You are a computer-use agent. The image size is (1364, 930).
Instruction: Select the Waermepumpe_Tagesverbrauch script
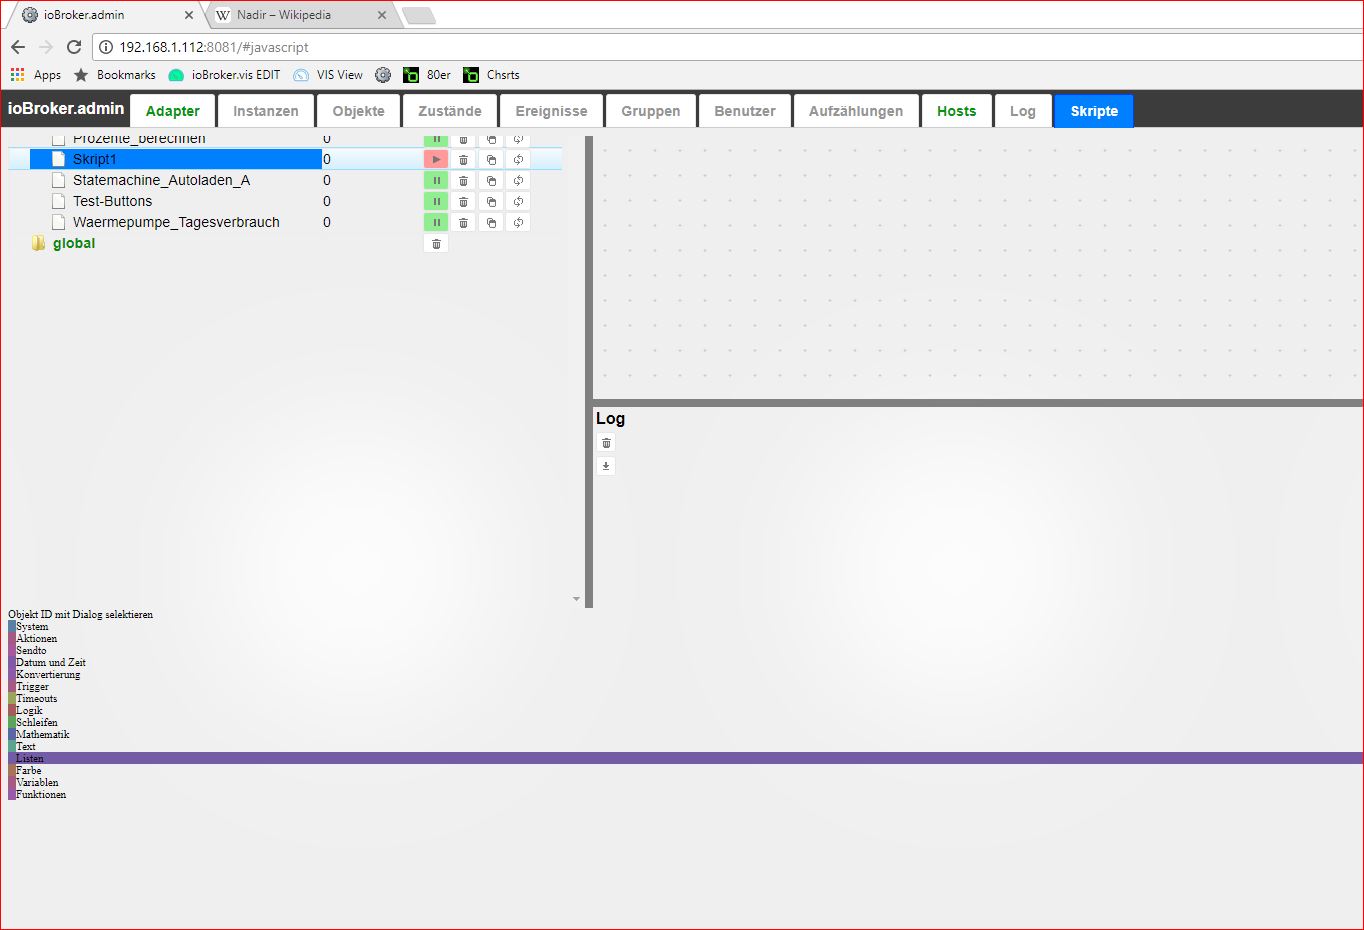click(176, 222)
